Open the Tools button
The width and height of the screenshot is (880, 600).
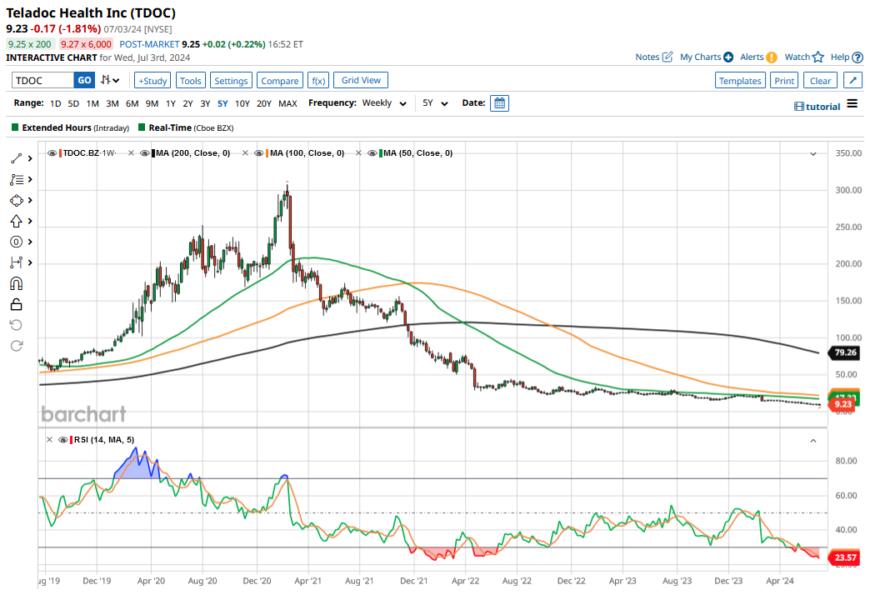click(190, 80)
